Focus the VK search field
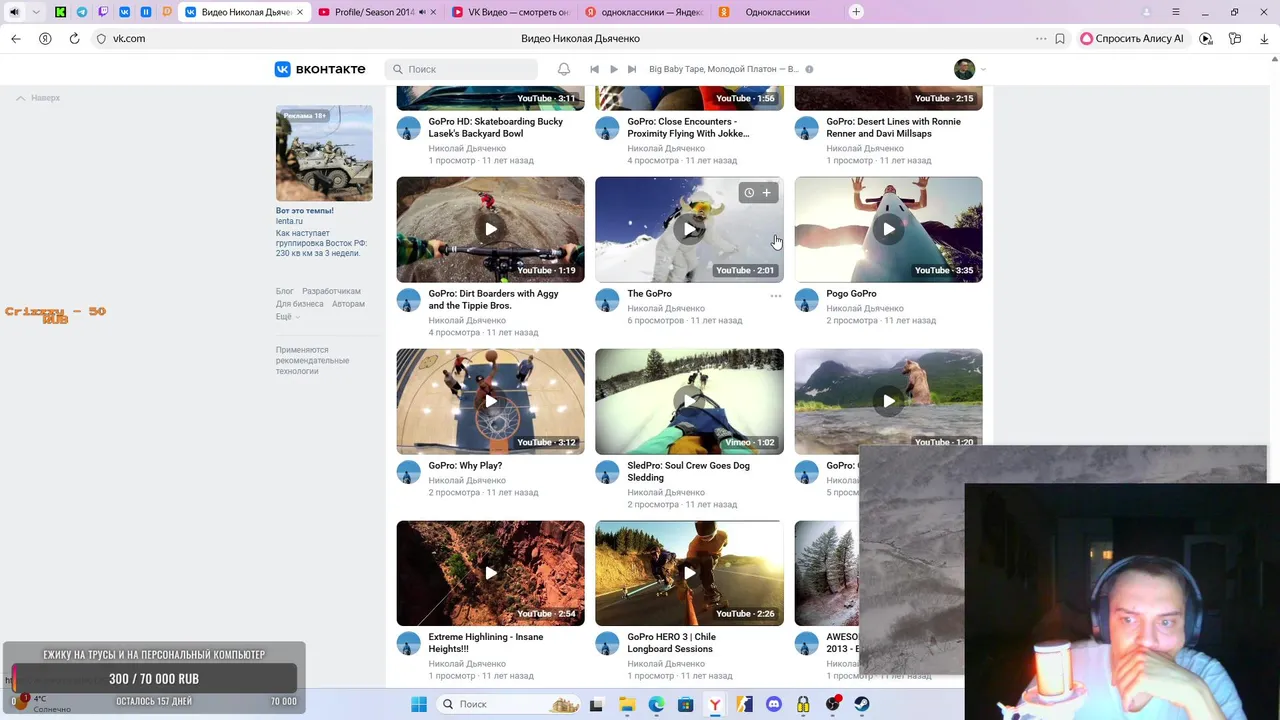The image size is (1280, 720). [x=461, y=69]
